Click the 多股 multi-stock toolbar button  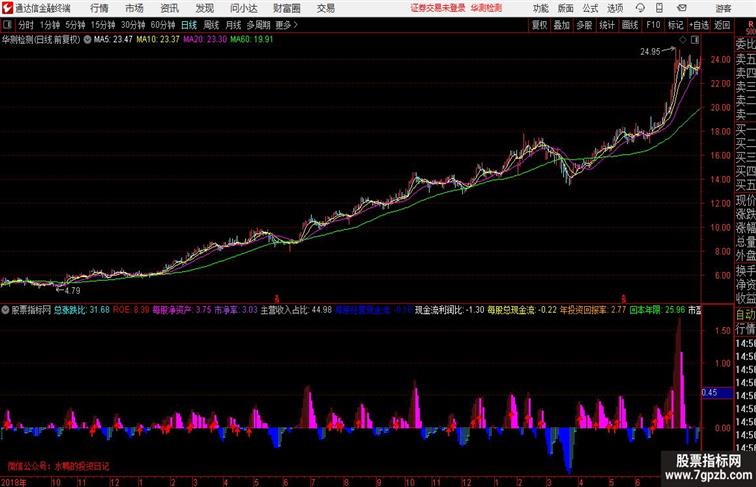(x=584, y=25)
